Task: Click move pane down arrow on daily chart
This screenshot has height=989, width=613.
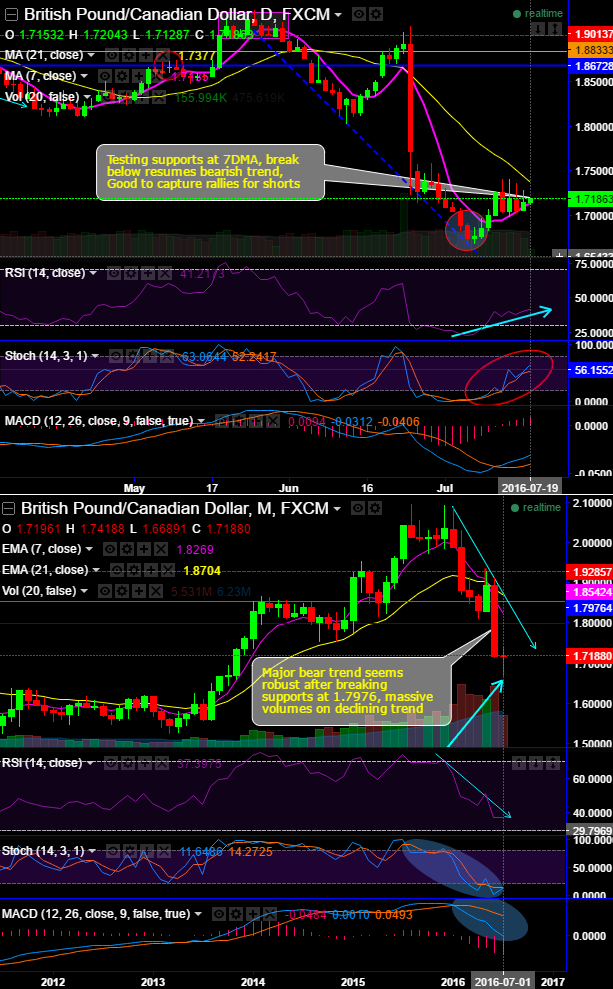Action: pos(538,28)
